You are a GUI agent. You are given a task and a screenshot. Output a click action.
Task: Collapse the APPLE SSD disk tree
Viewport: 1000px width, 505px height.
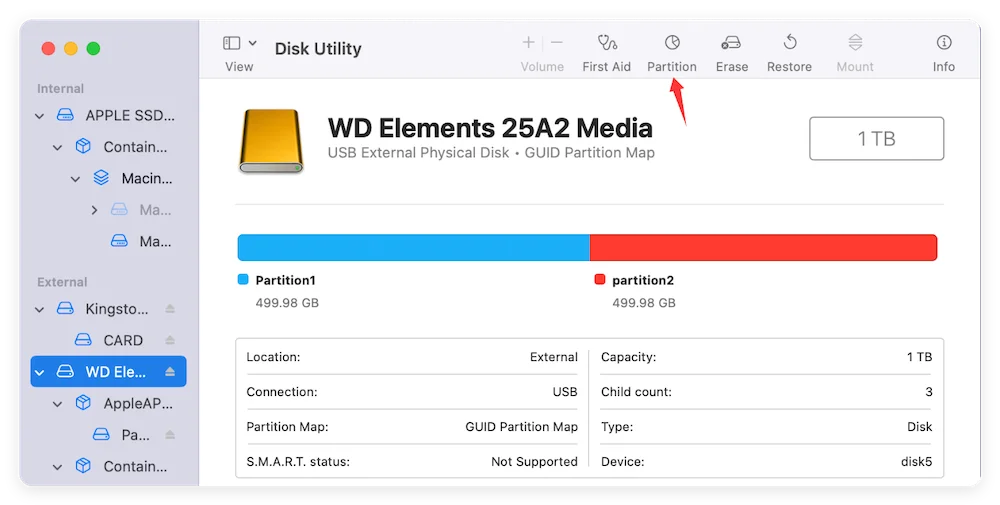click(x=40, y=116)
